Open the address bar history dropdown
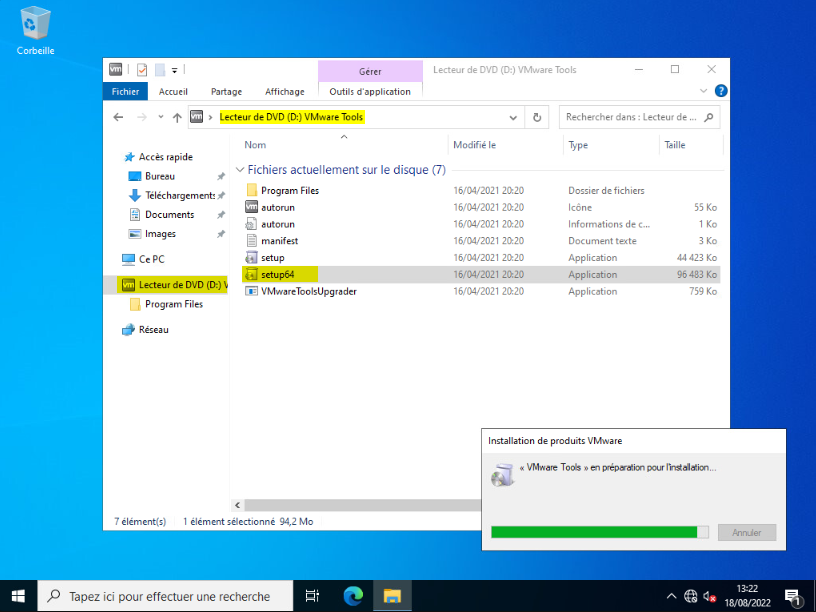 pyautogui.click(x=513, y=118)
